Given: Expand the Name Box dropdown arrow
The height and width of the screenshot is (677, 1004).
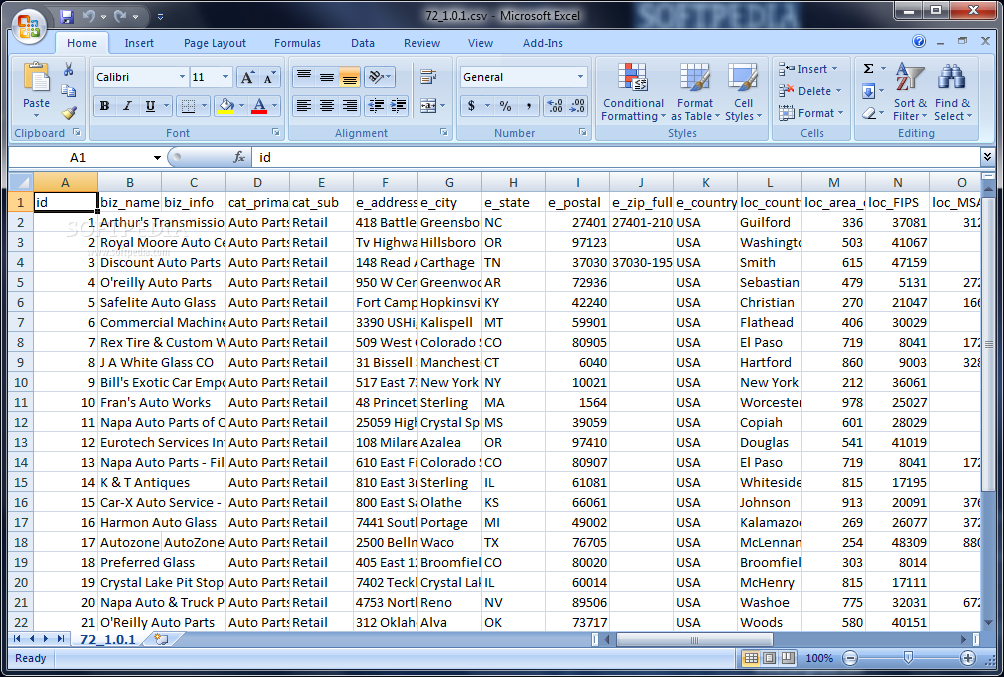Looking at the screenshot, I should pyautogui.click(x=157, y=158).
